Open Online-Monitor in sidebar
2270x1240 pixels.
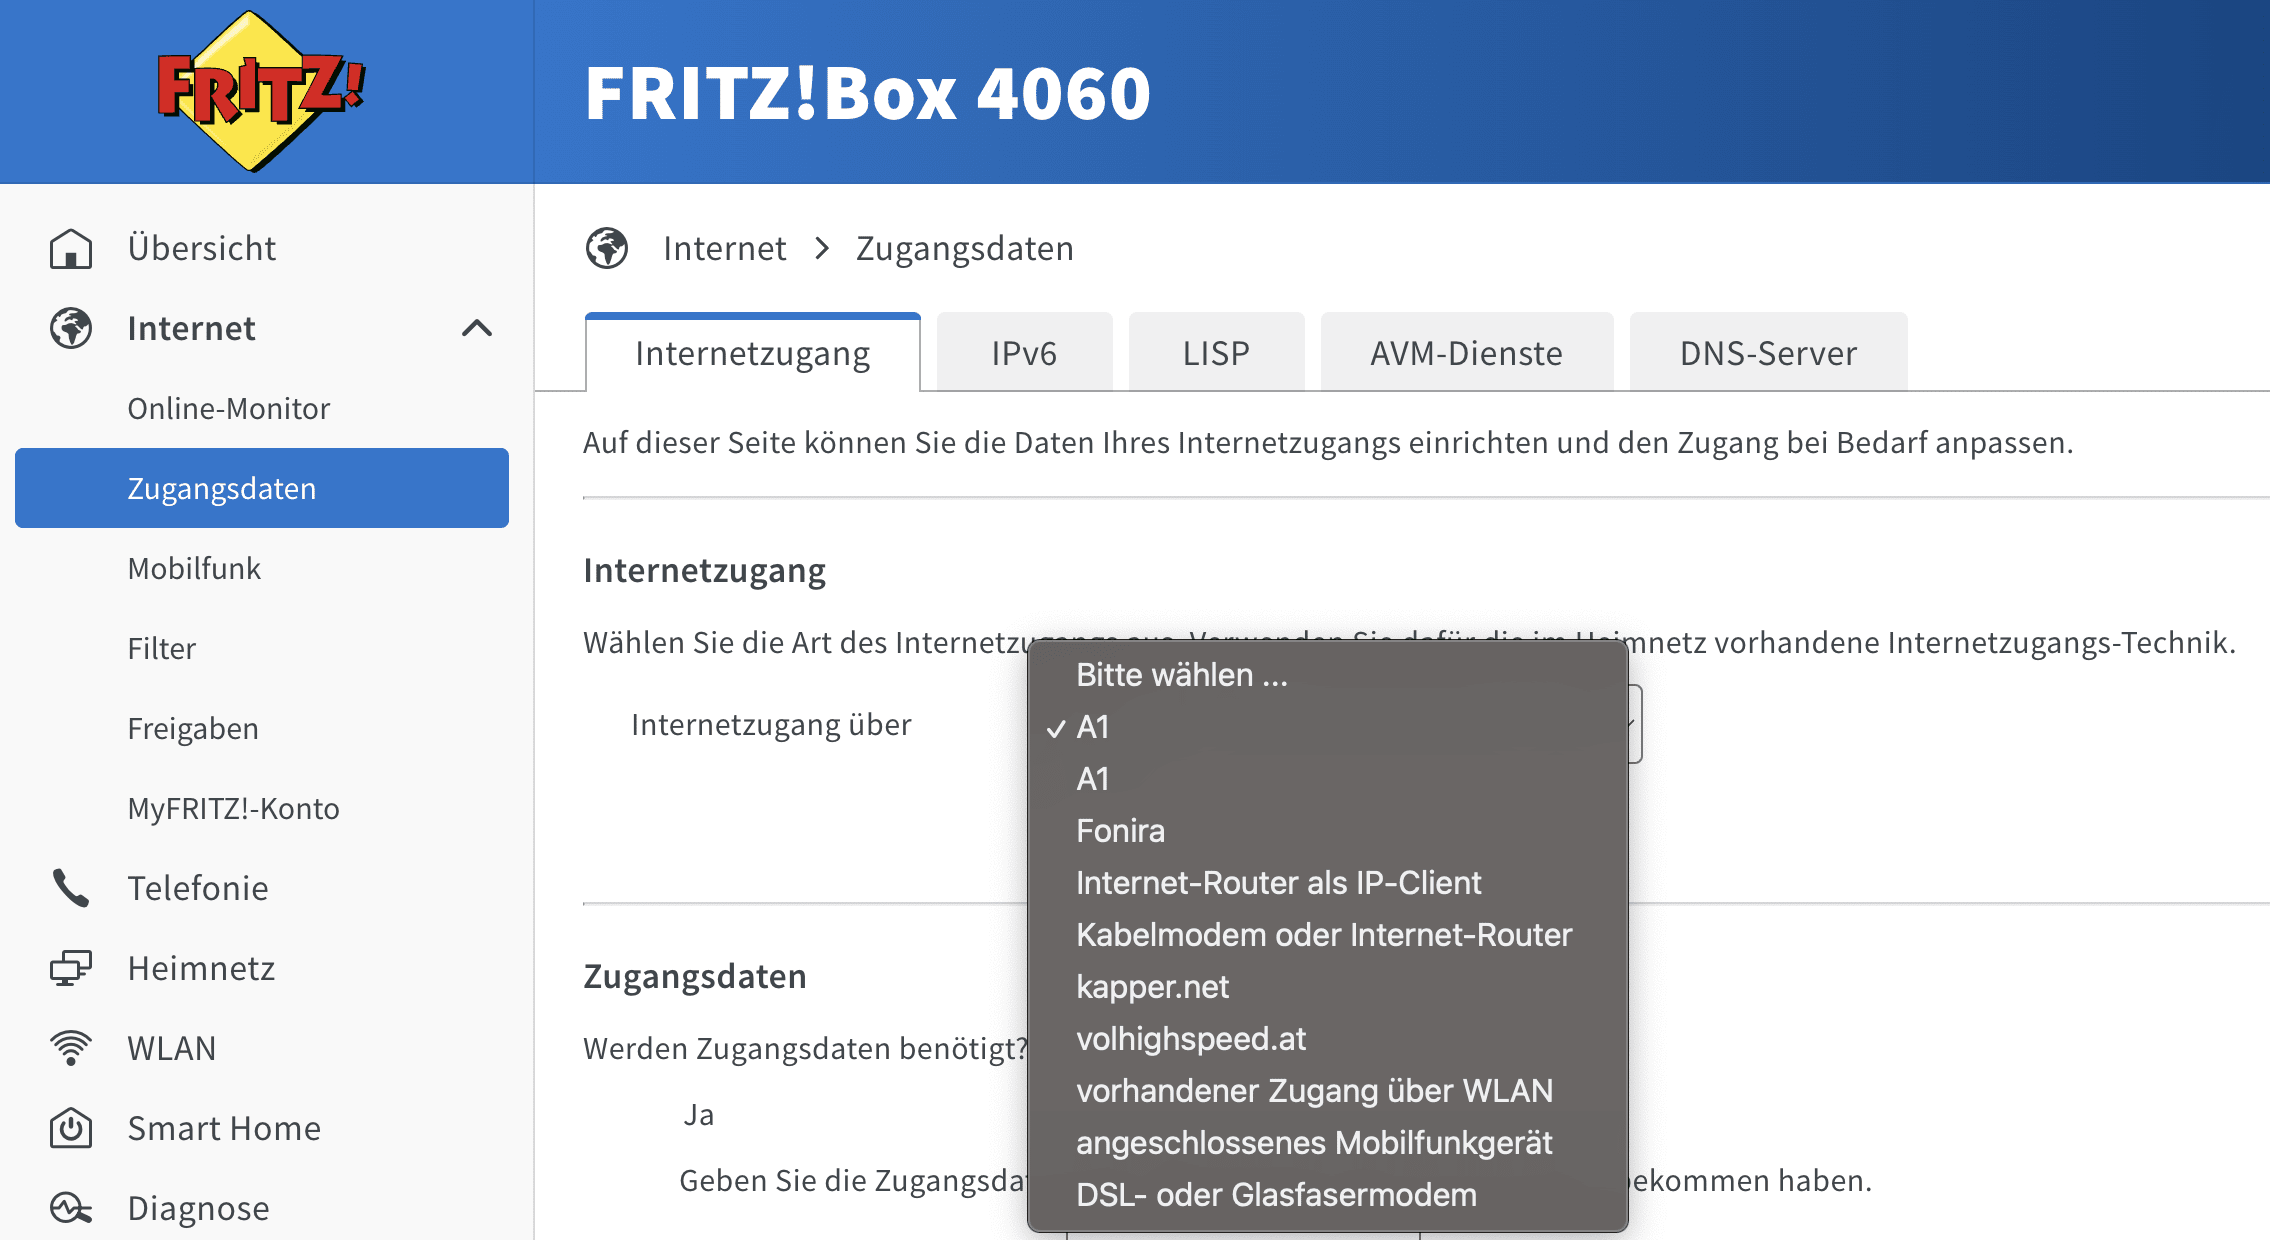pyautogui.click(x=228, y=408)
